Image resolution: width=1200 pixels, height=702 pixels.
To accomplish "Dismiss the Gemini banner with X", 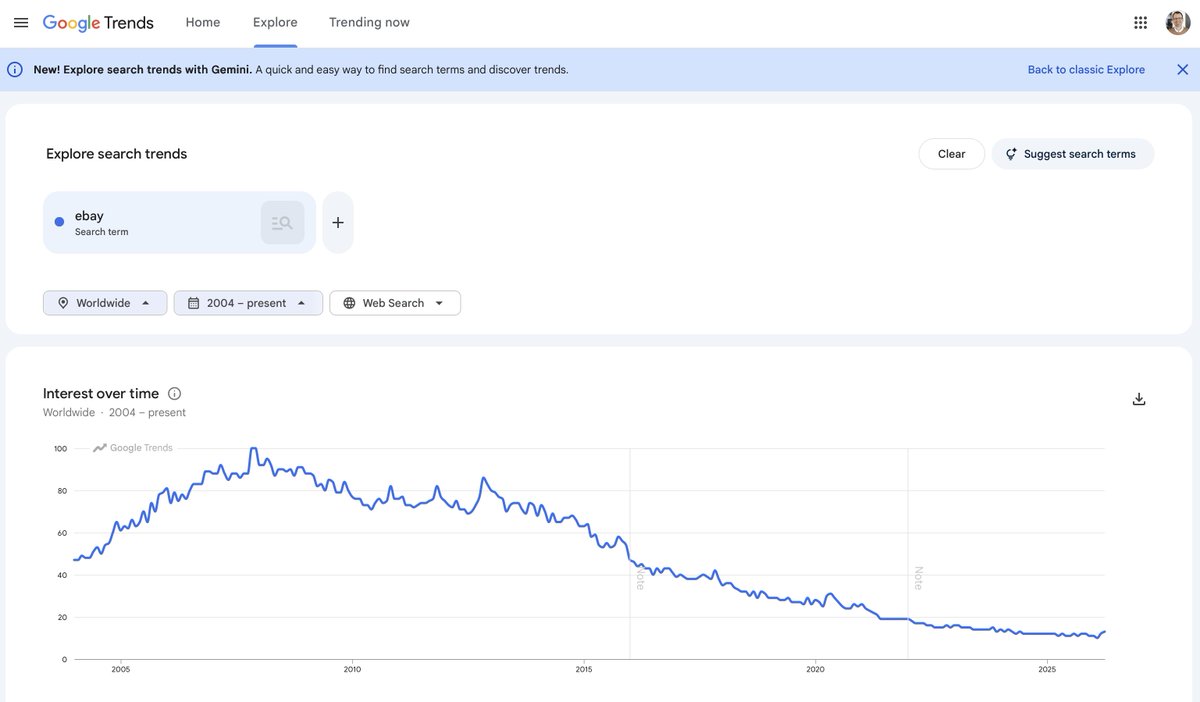I will pyautogui.click(x=1182, y=70).
